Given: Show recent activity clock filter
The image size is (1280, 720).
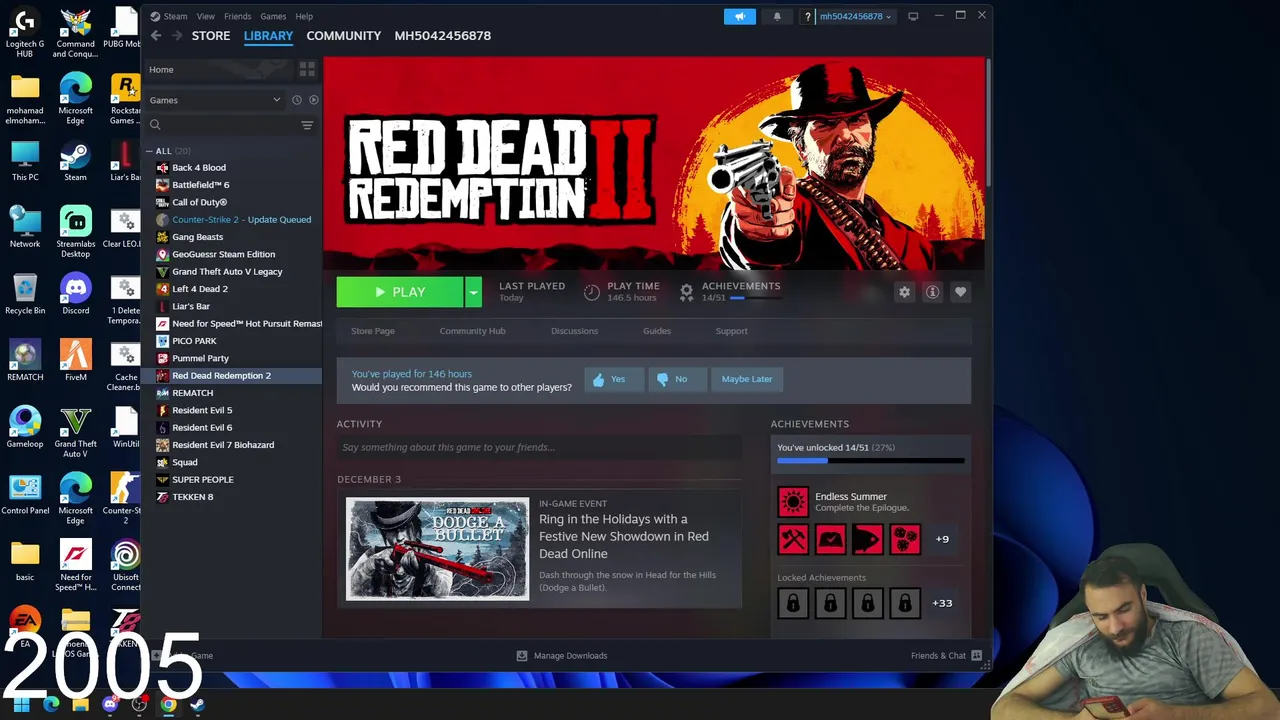Looking at the screenshot, I should [x=296, y=100].
